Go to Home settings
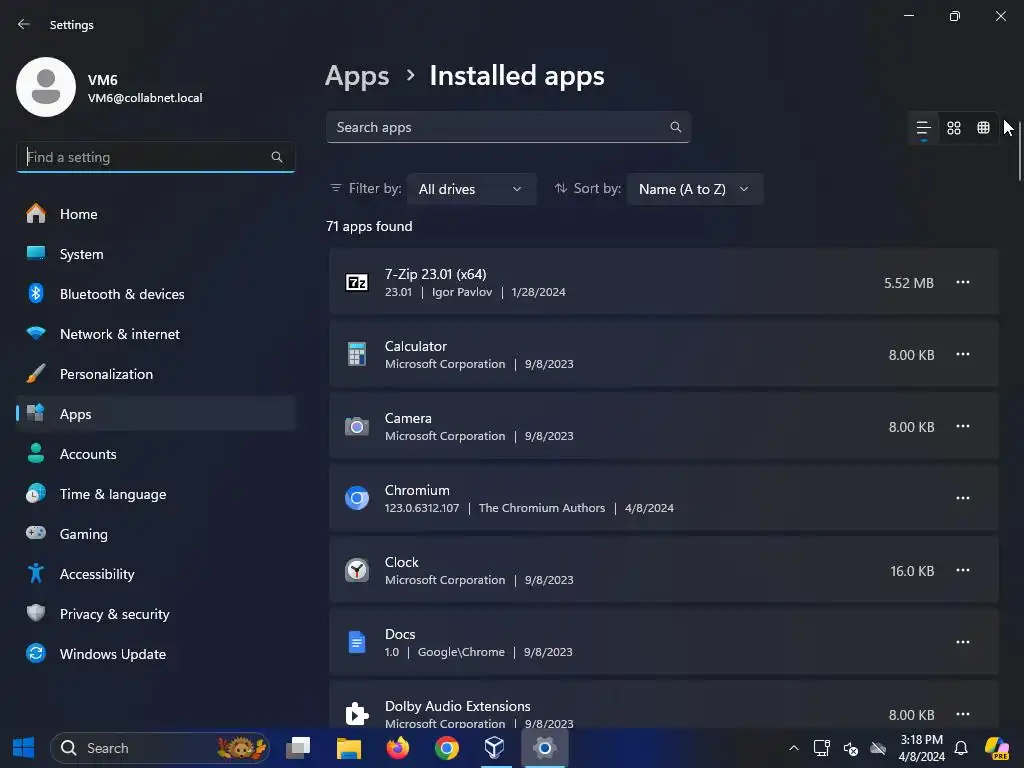The image size is (1024, 768). pos(156,214)
